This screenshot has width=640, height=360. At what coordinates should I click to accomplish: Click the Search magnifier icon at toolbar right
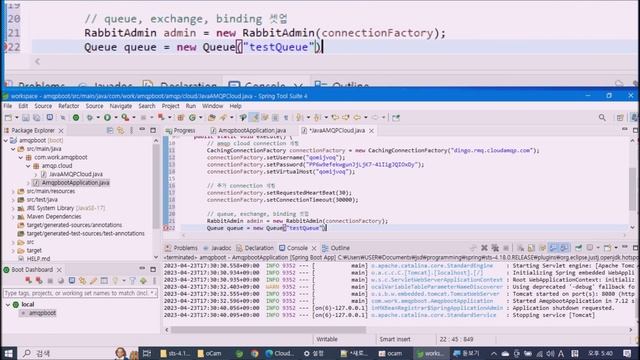pos(602,118)
